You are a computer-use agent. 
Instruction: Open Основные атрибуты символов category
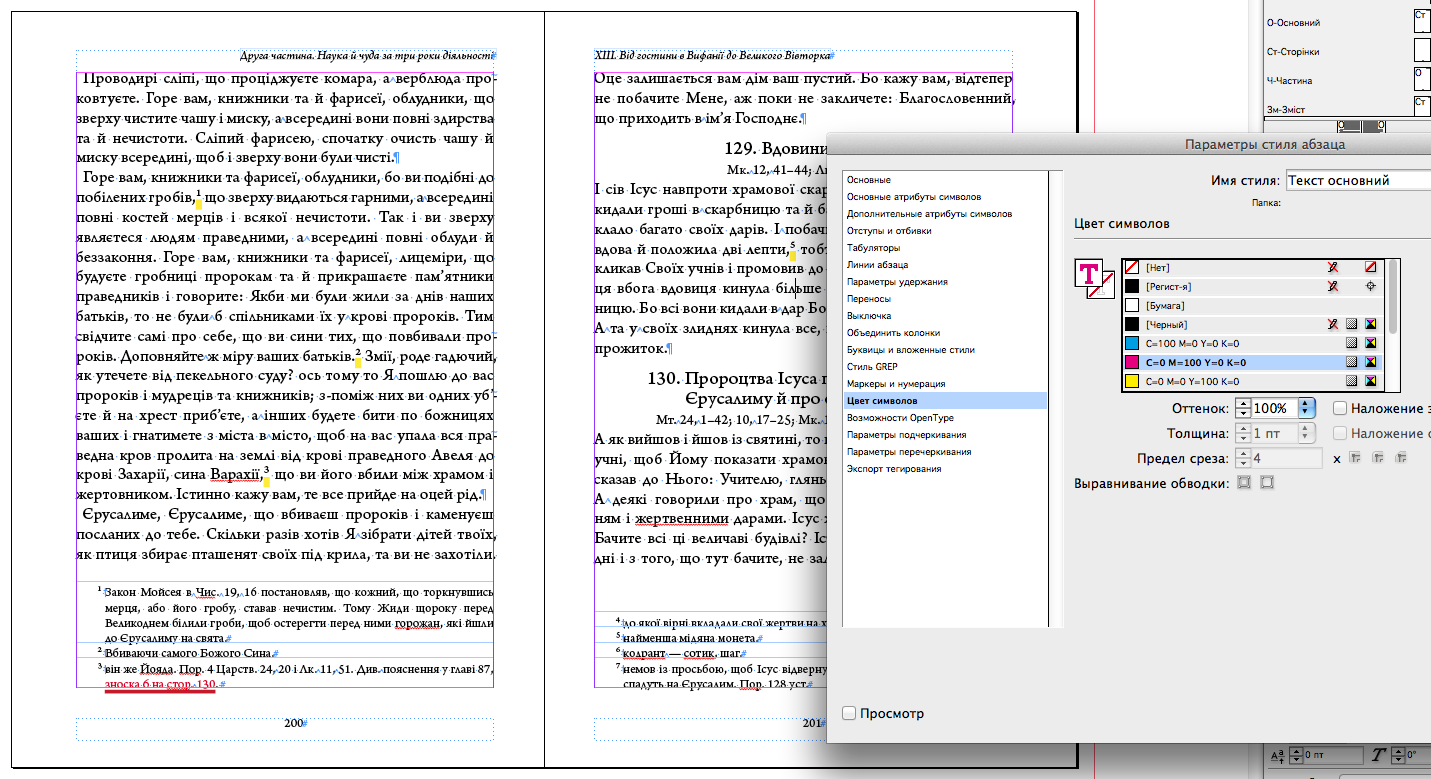(944, 197)
